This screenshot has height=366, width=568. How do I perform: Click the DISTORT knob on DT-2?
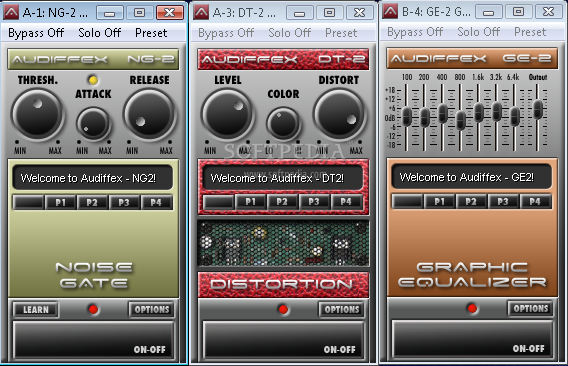click(x=339, y=115)
